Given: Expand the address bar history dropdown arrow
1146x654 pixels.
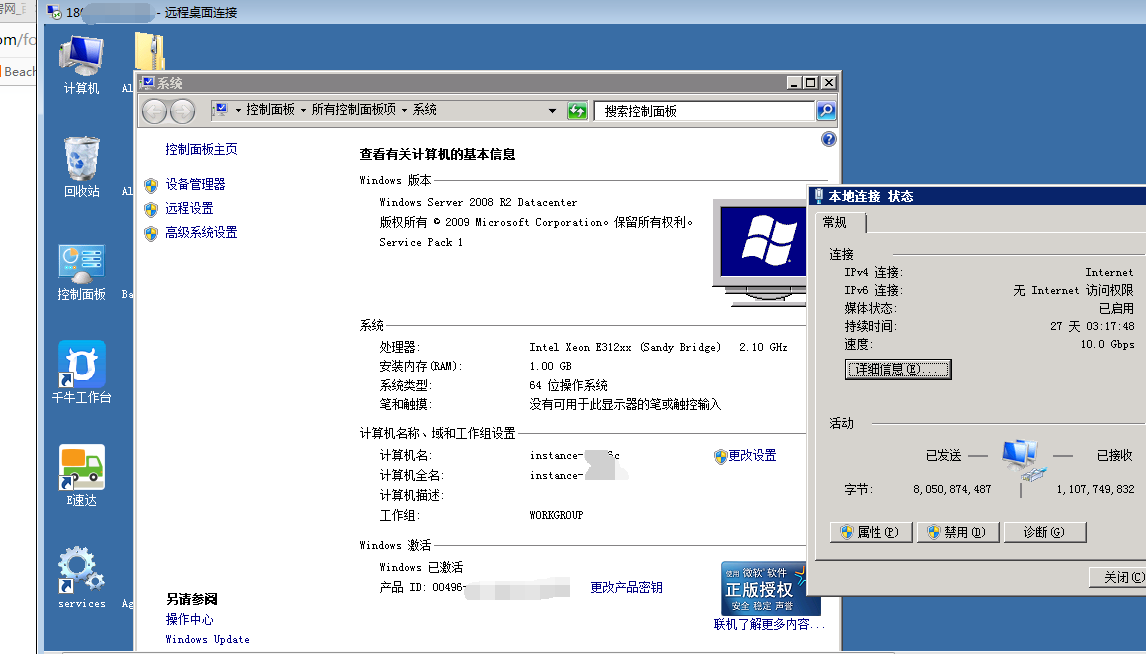Looking at the screenshot, I should (x=552, y=111).
